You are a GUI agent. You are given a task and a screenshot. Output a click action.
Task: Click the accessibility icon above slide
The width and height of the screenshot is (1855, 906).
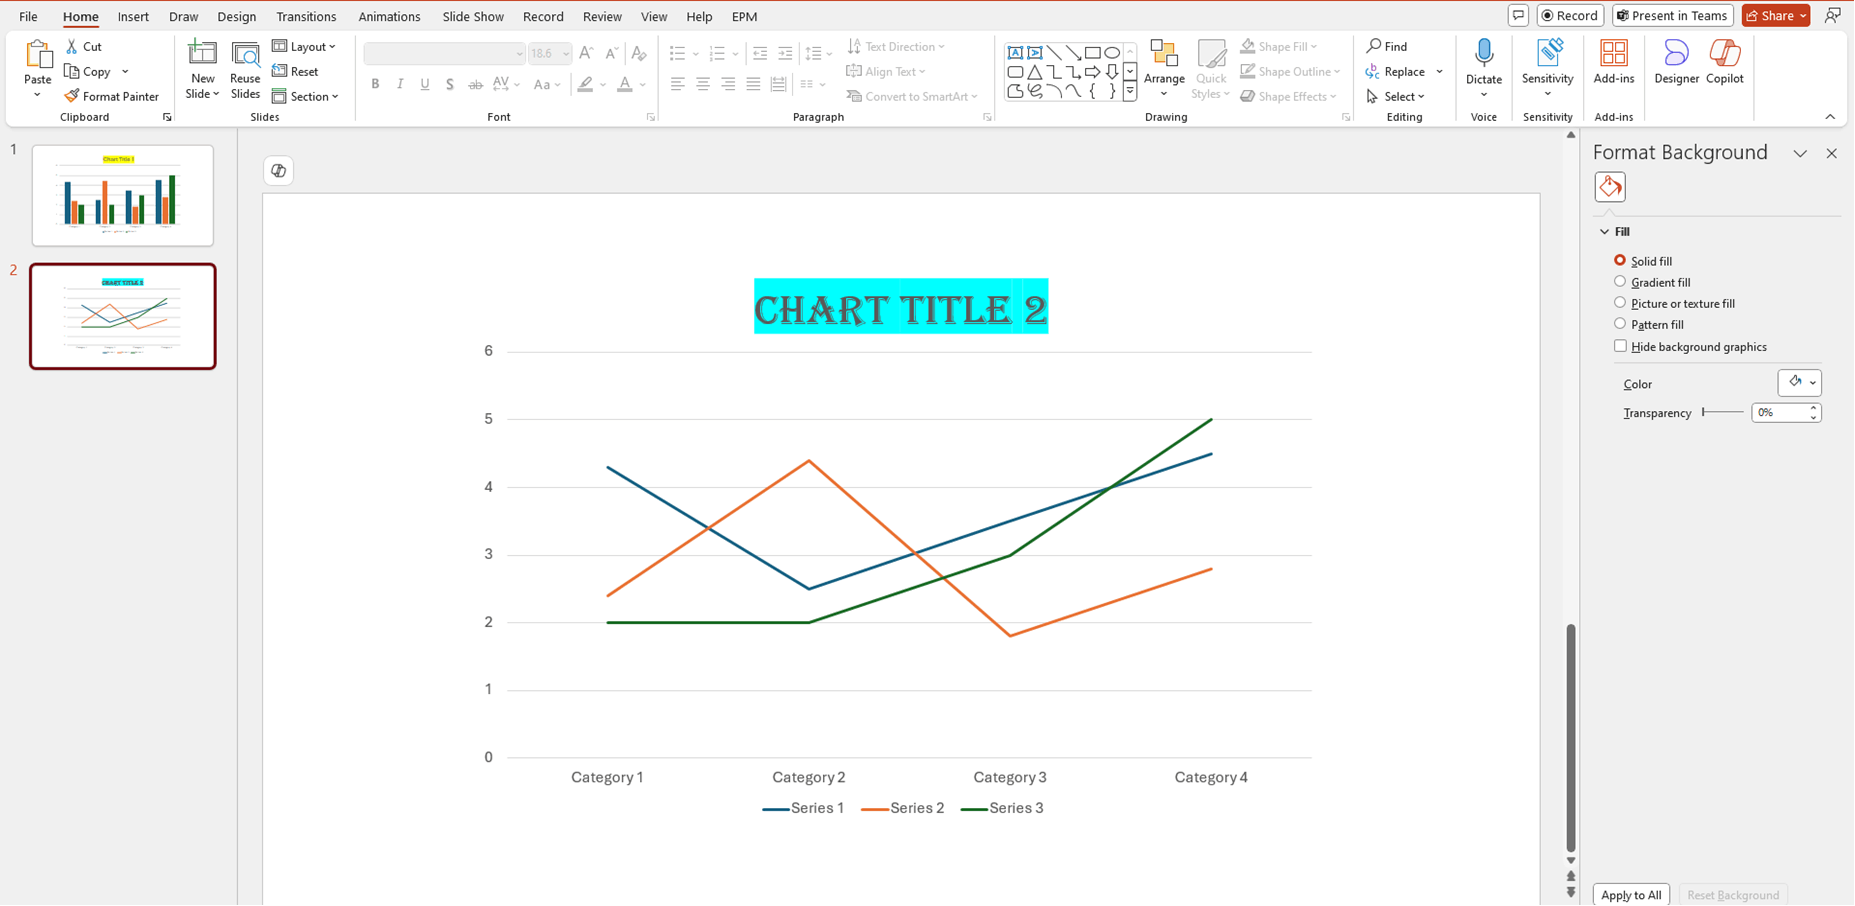coord(278,171)
